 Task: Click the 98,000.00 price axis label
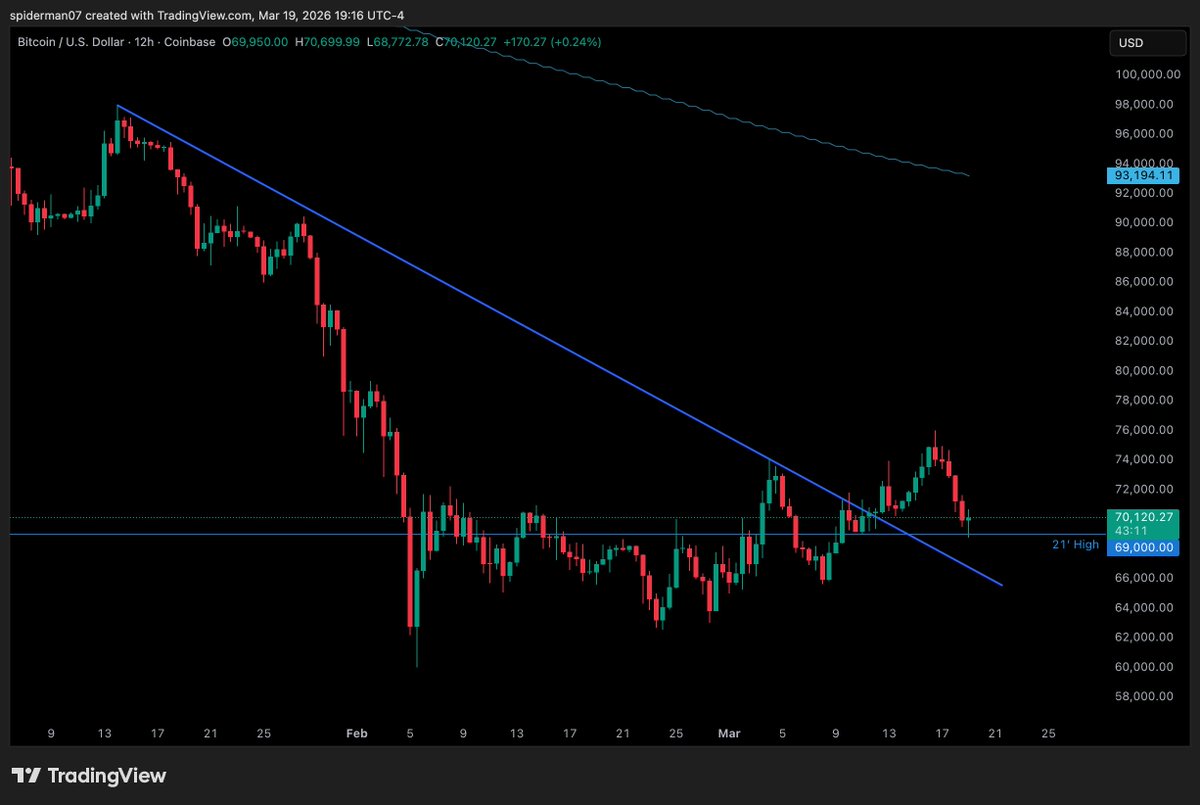coord(1145,104)
